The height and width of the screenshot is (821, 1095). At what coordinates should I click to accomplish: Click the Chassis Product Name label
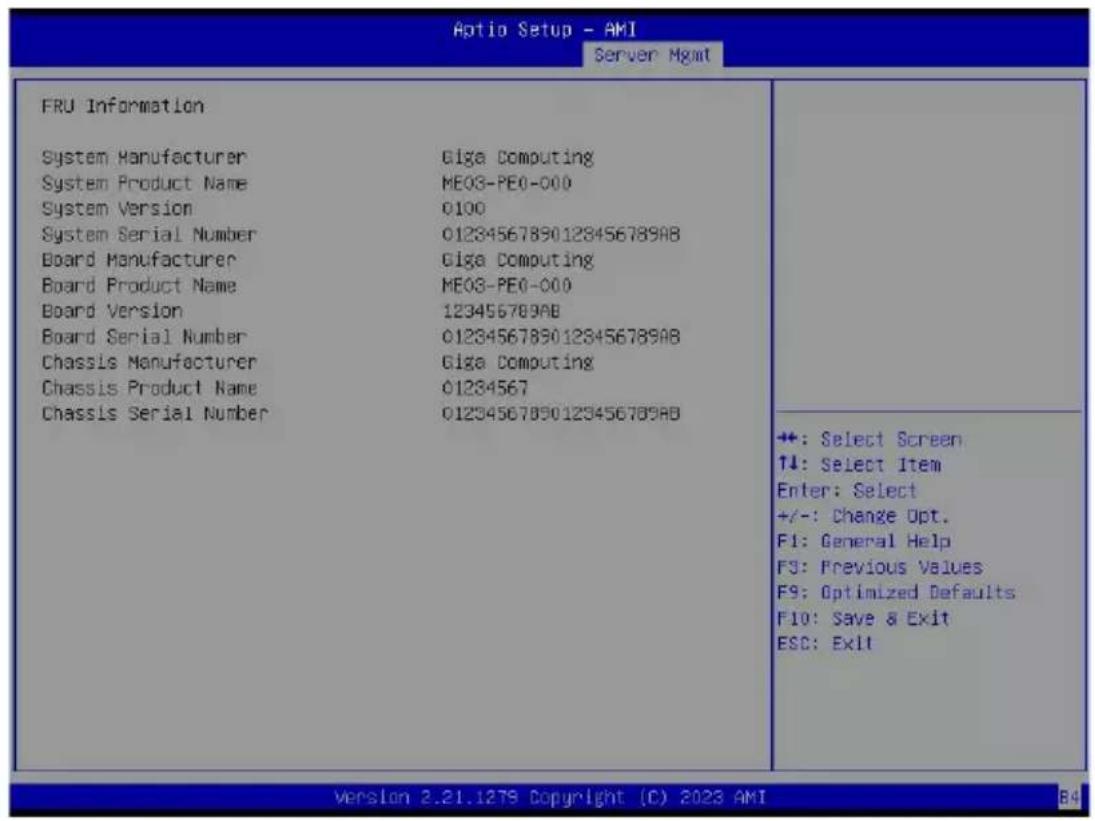[149, 387]
